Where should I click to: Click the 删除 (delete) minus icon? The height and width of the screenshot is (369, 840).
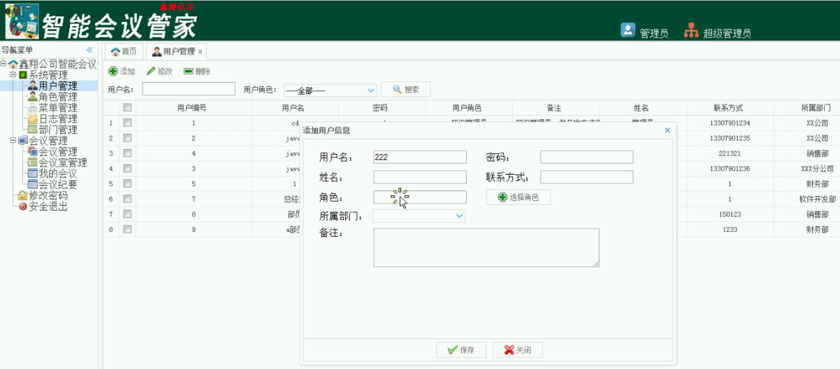click(x=188, y=71)
